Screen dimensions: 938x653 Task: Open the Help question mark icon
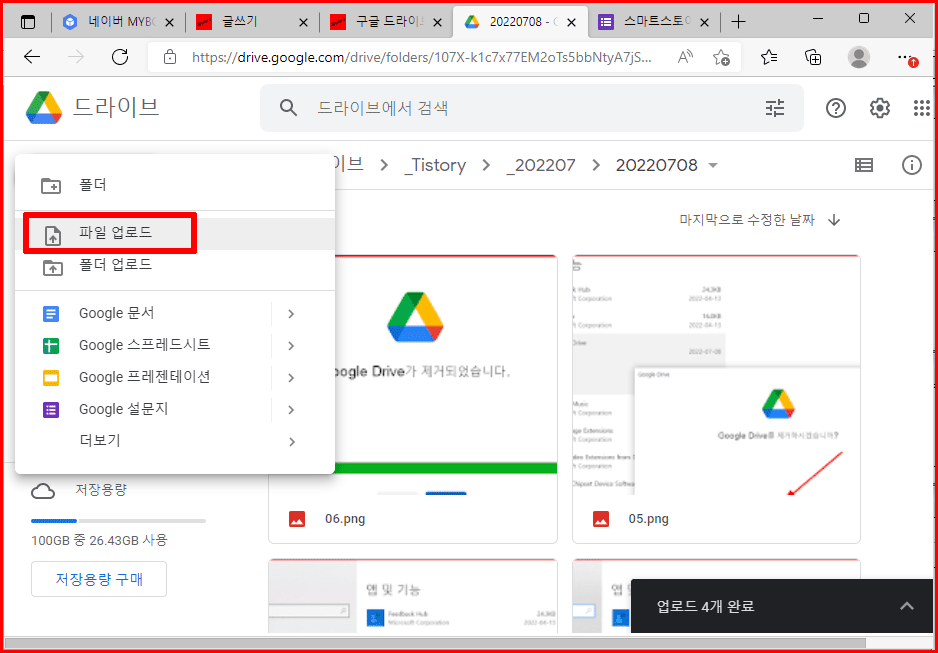[x=836, y=108]
